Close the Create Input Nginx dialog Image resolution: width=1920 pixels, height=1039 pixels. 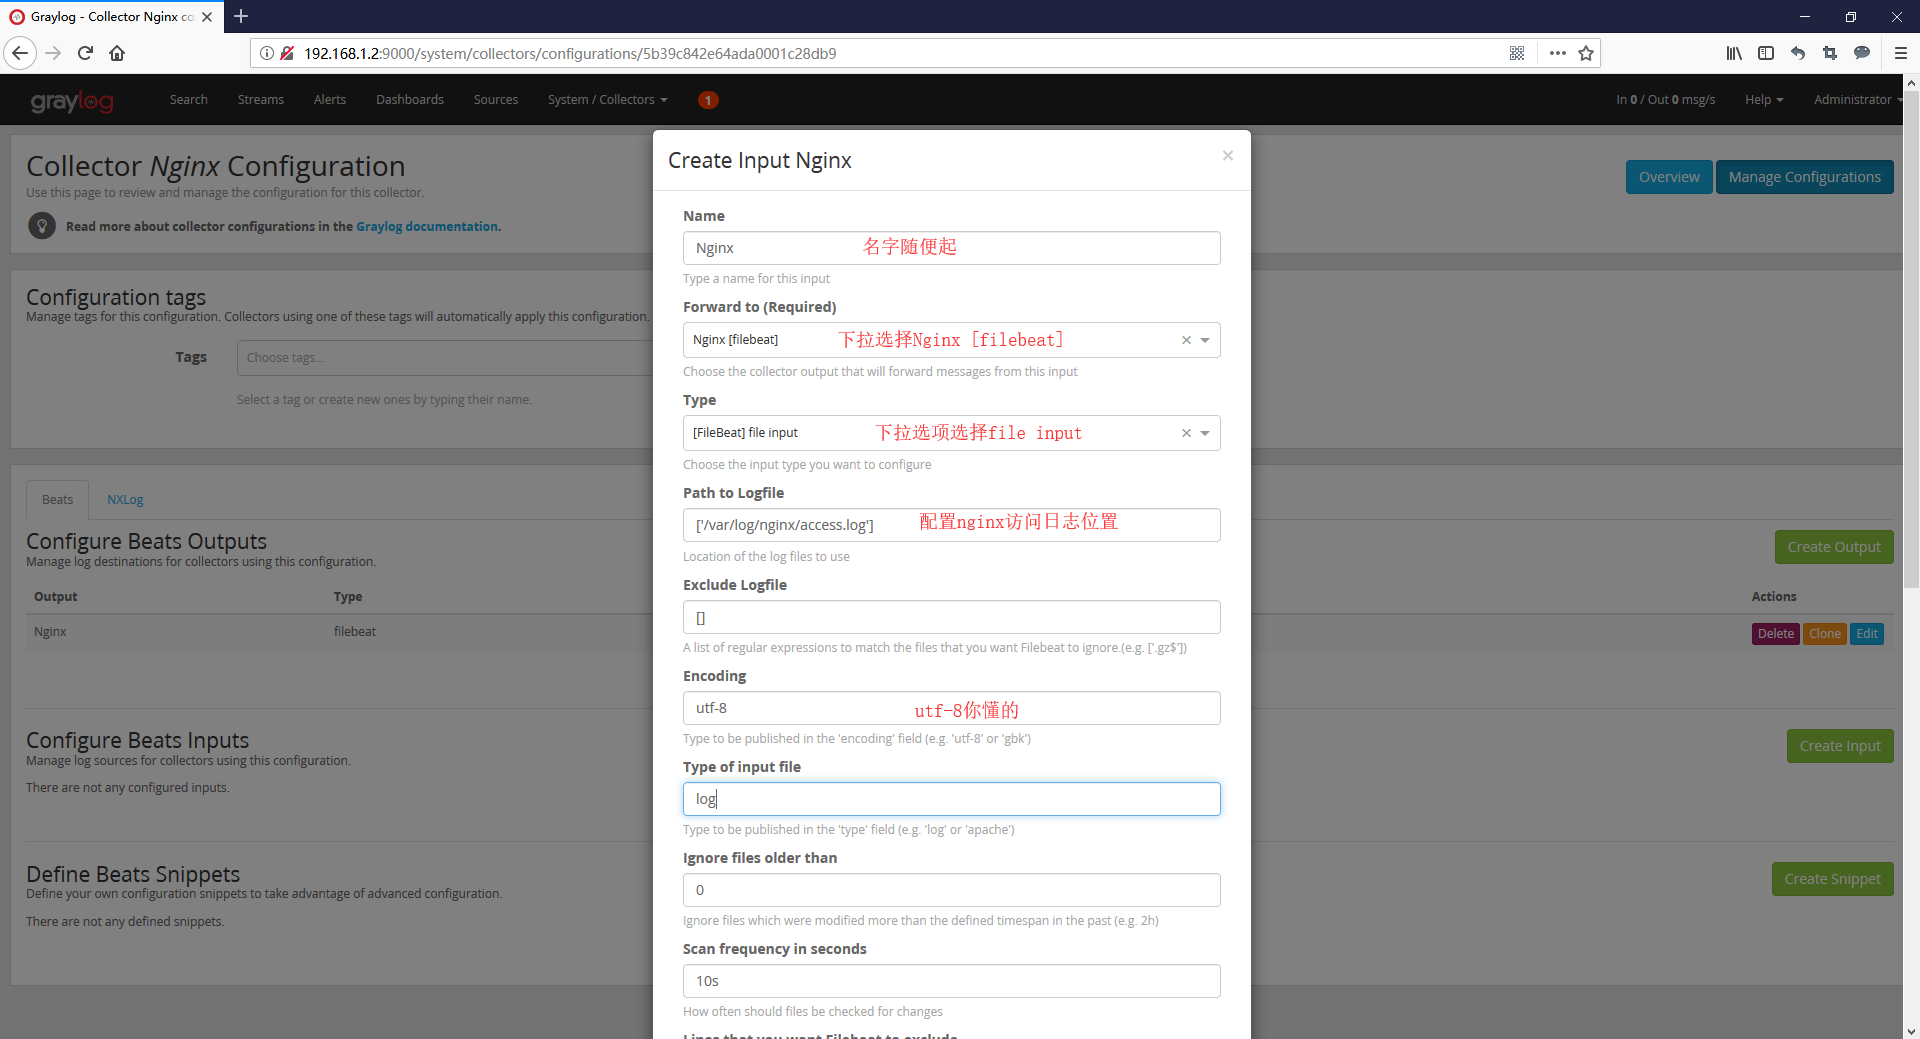click(x=1228, y=155)
